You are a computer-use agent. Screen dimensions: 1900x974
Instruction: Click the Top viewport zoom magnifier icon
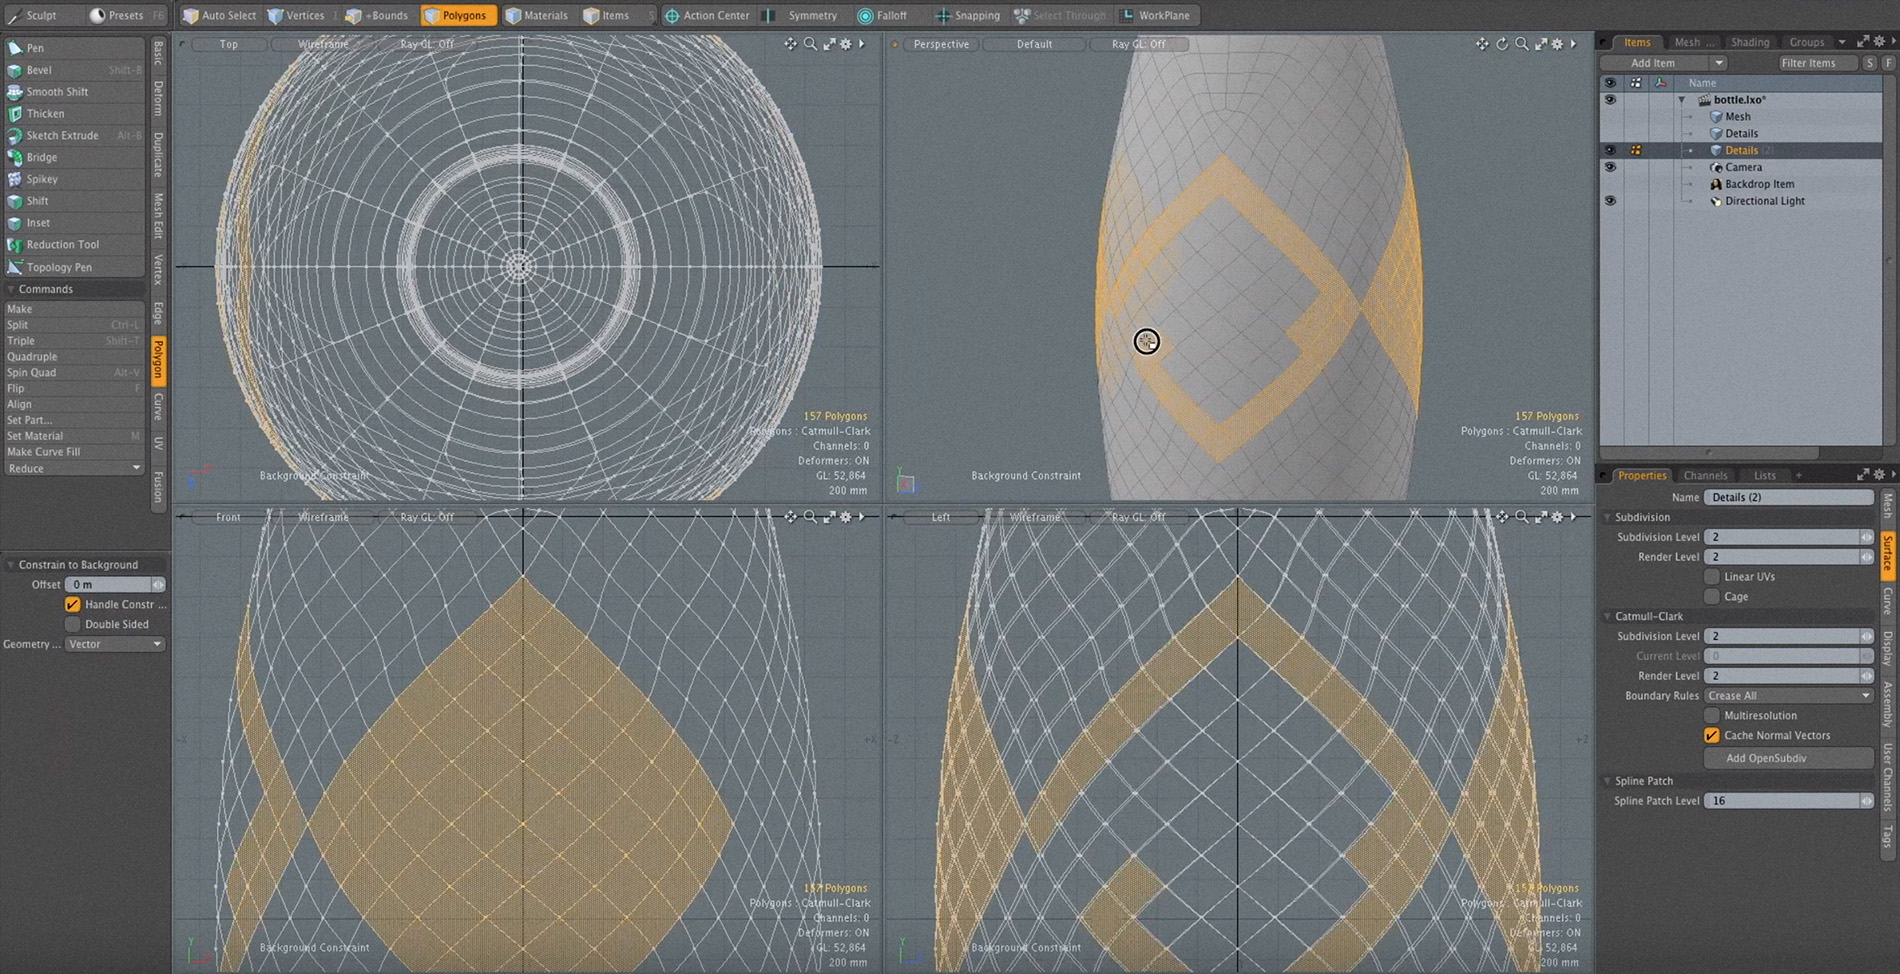(x=810, y=44)
